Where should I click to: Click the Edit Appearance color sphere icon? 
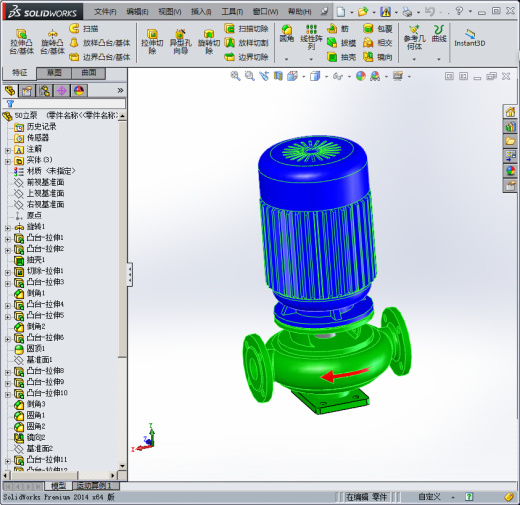click(361, 76)
